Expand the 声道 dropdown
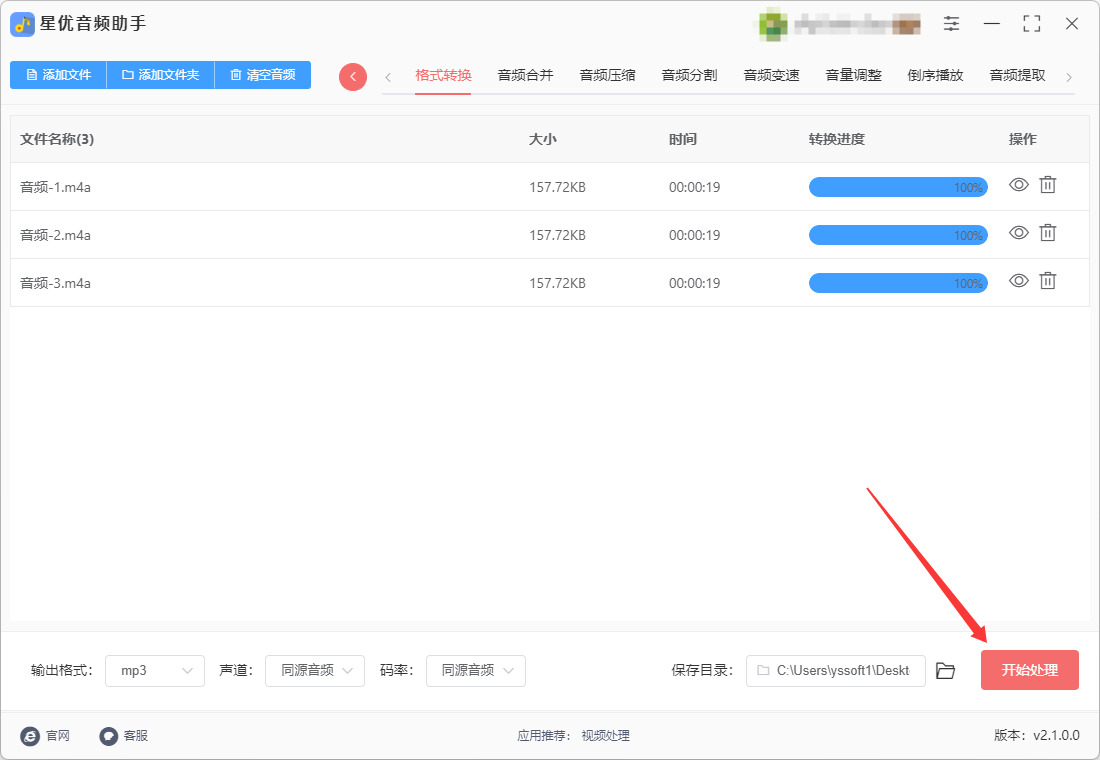The height and width of the screenshot is (760, 1100). (x=315, y=671)
